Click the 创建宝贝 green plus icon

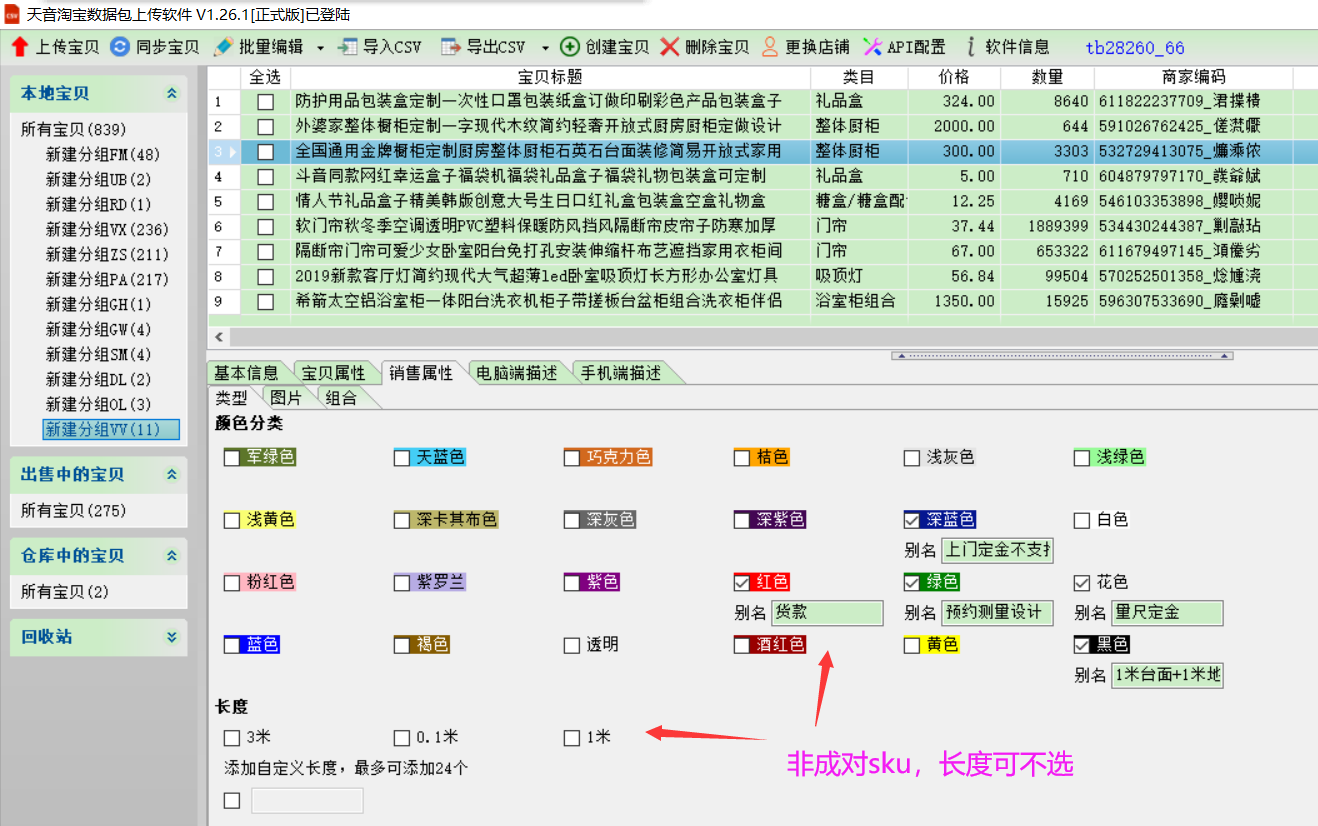[570, 47]
